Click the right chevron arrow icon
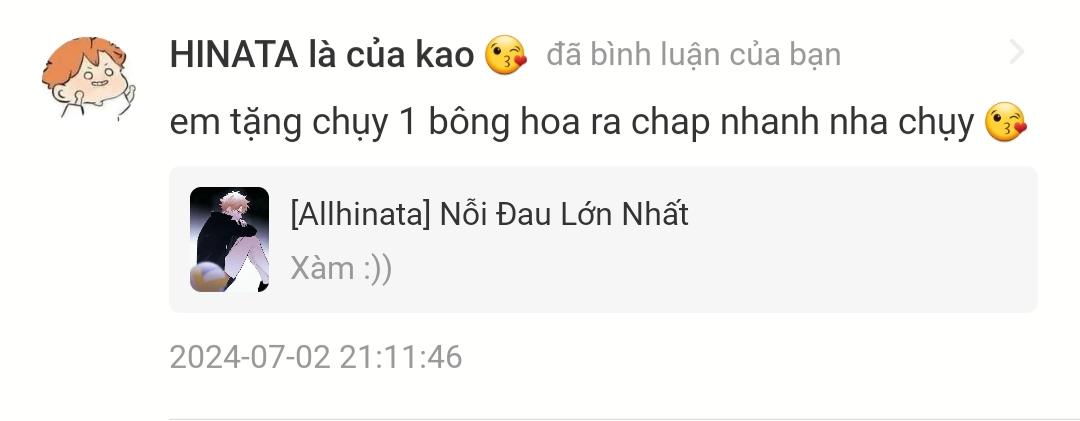 (1017, 52)
